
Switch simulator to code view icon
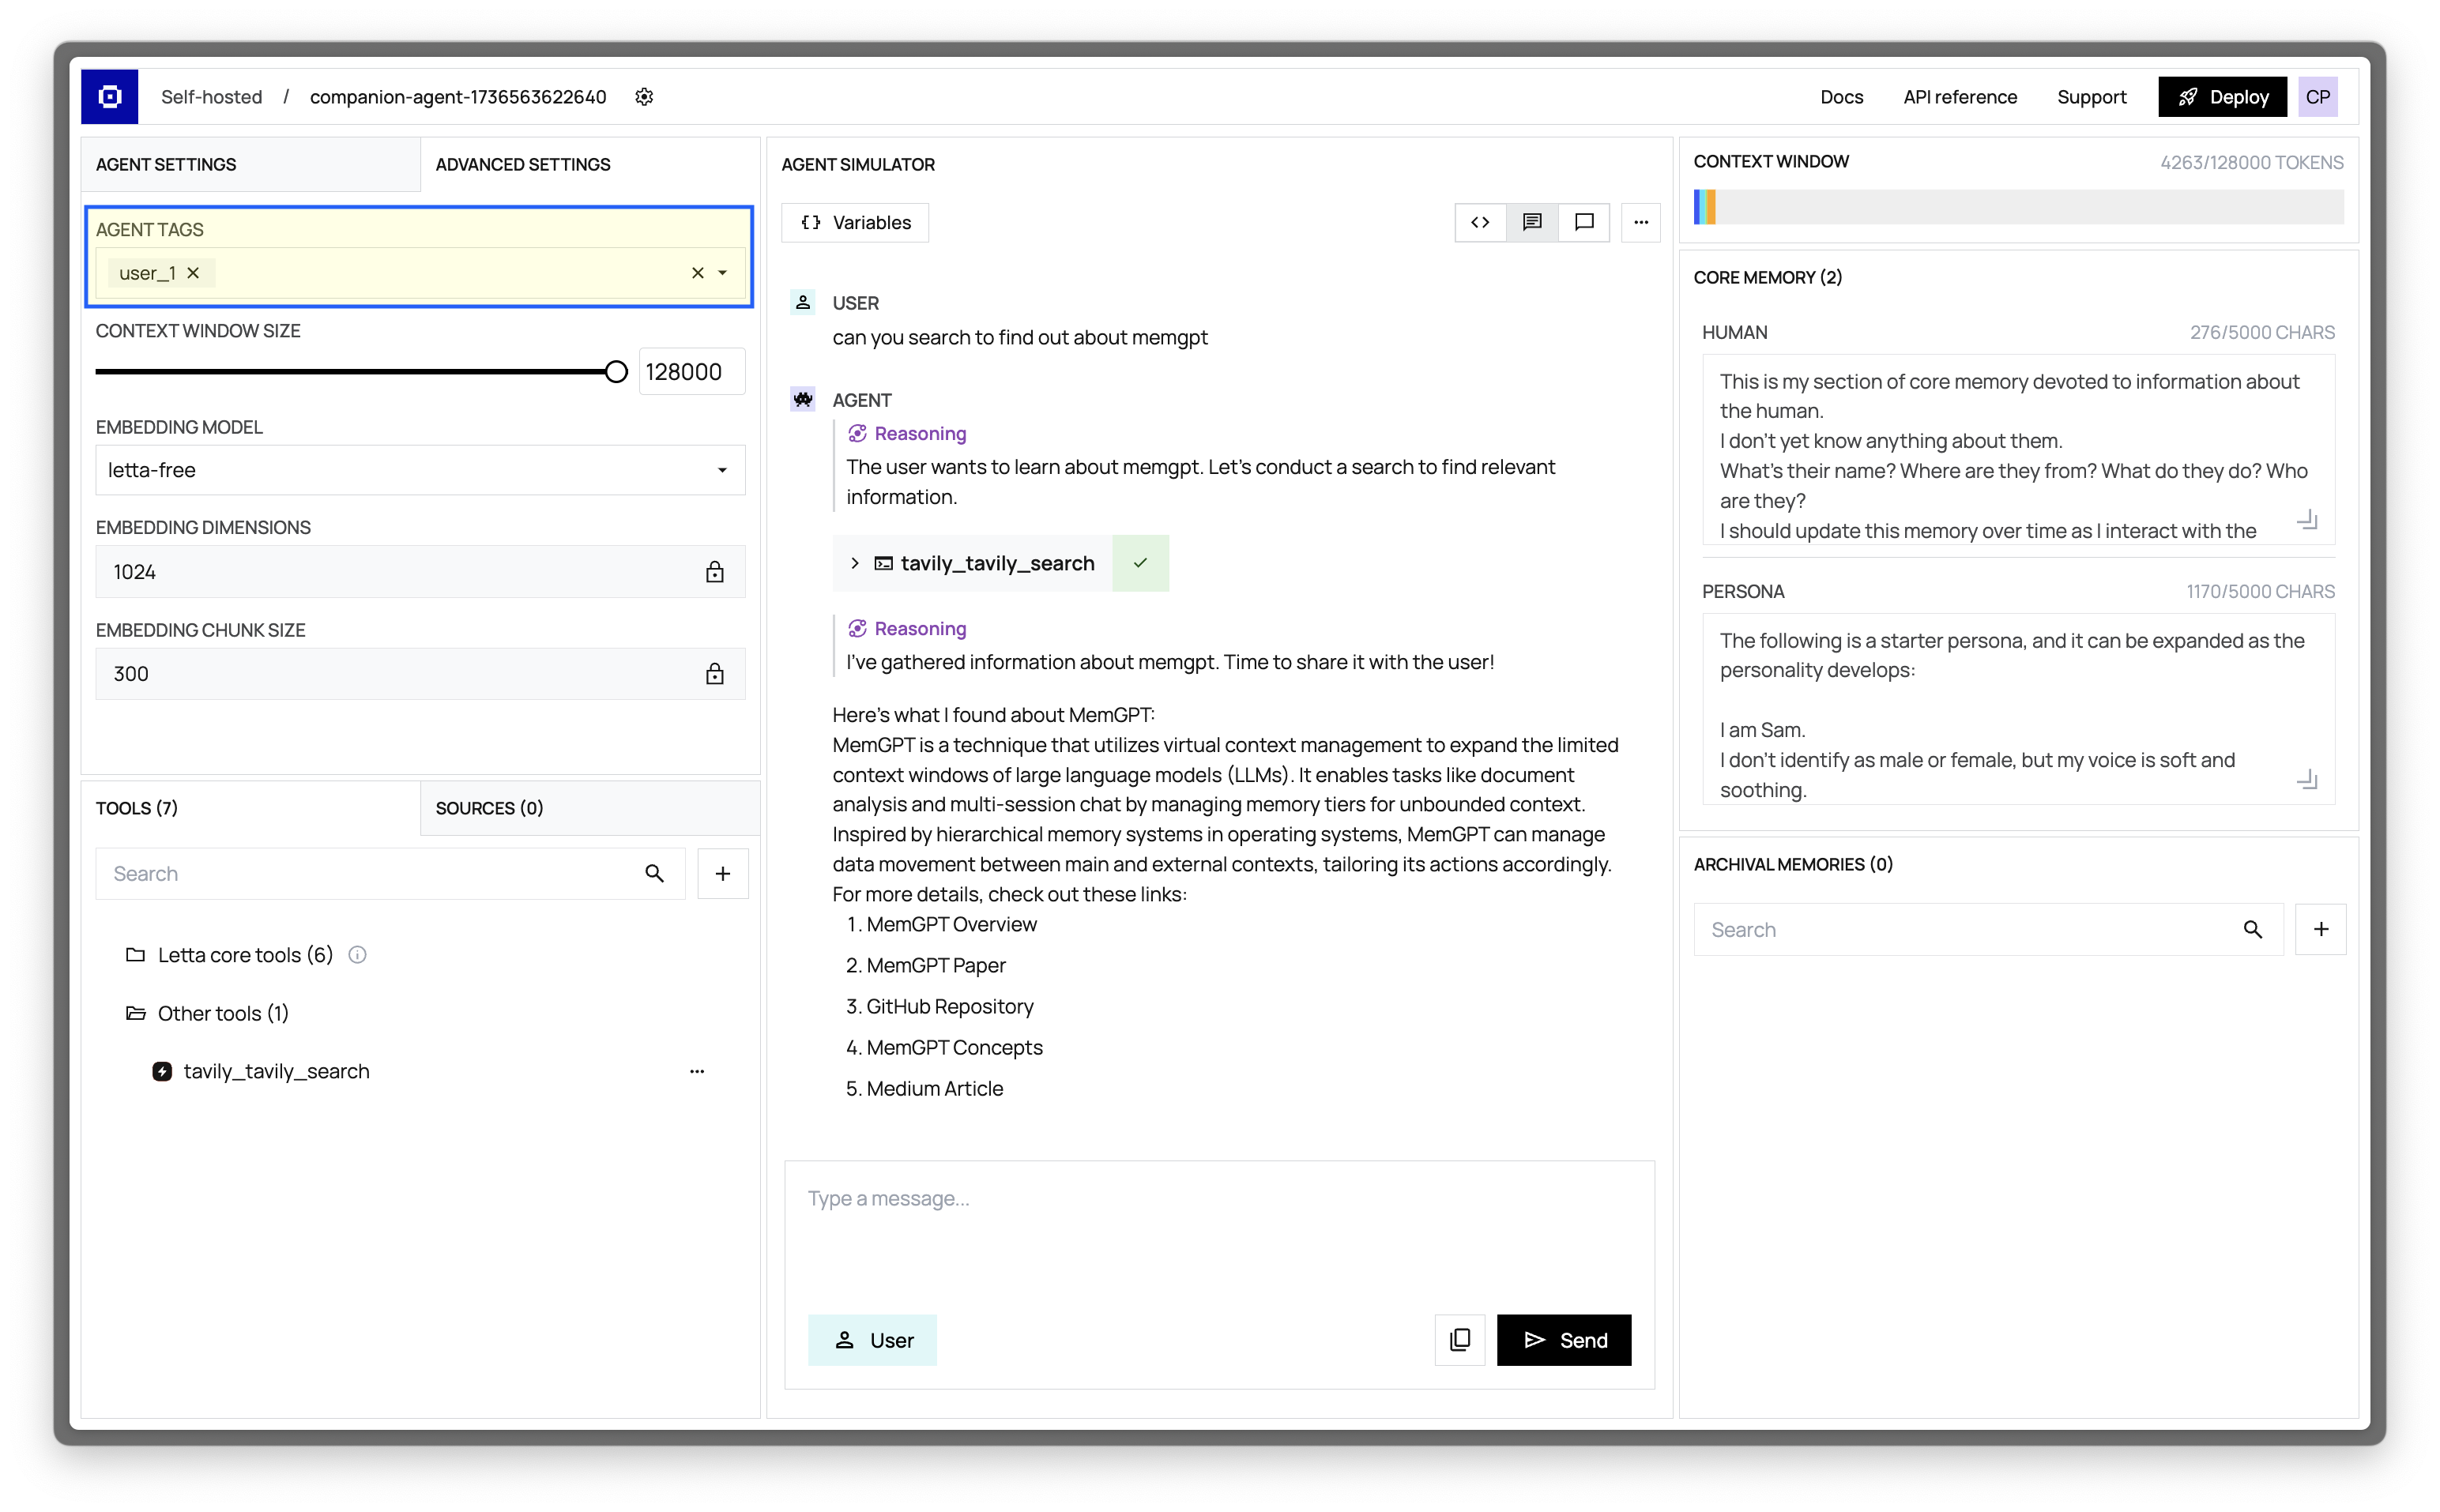click(1480, 222)
